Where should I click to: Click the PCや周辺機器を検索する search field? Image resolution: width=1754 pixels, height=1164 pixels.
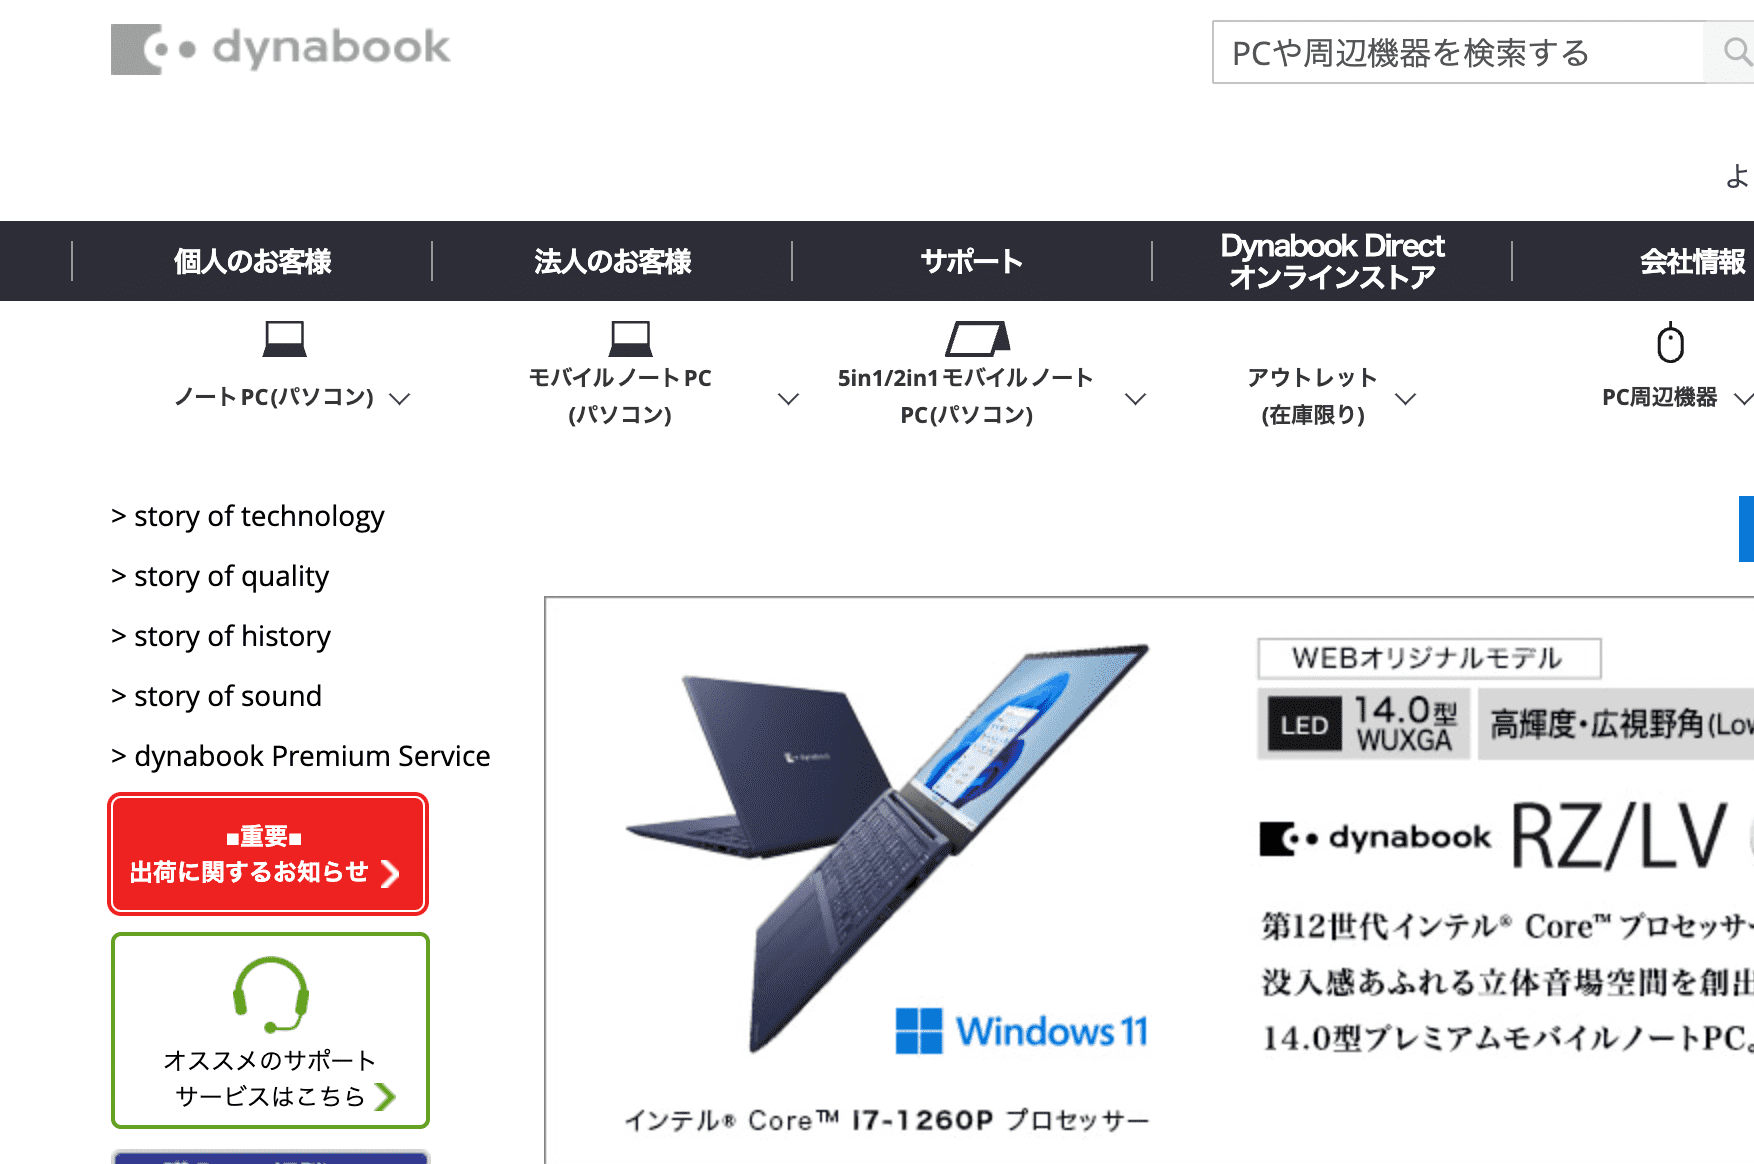click(x=1458, y=52)
